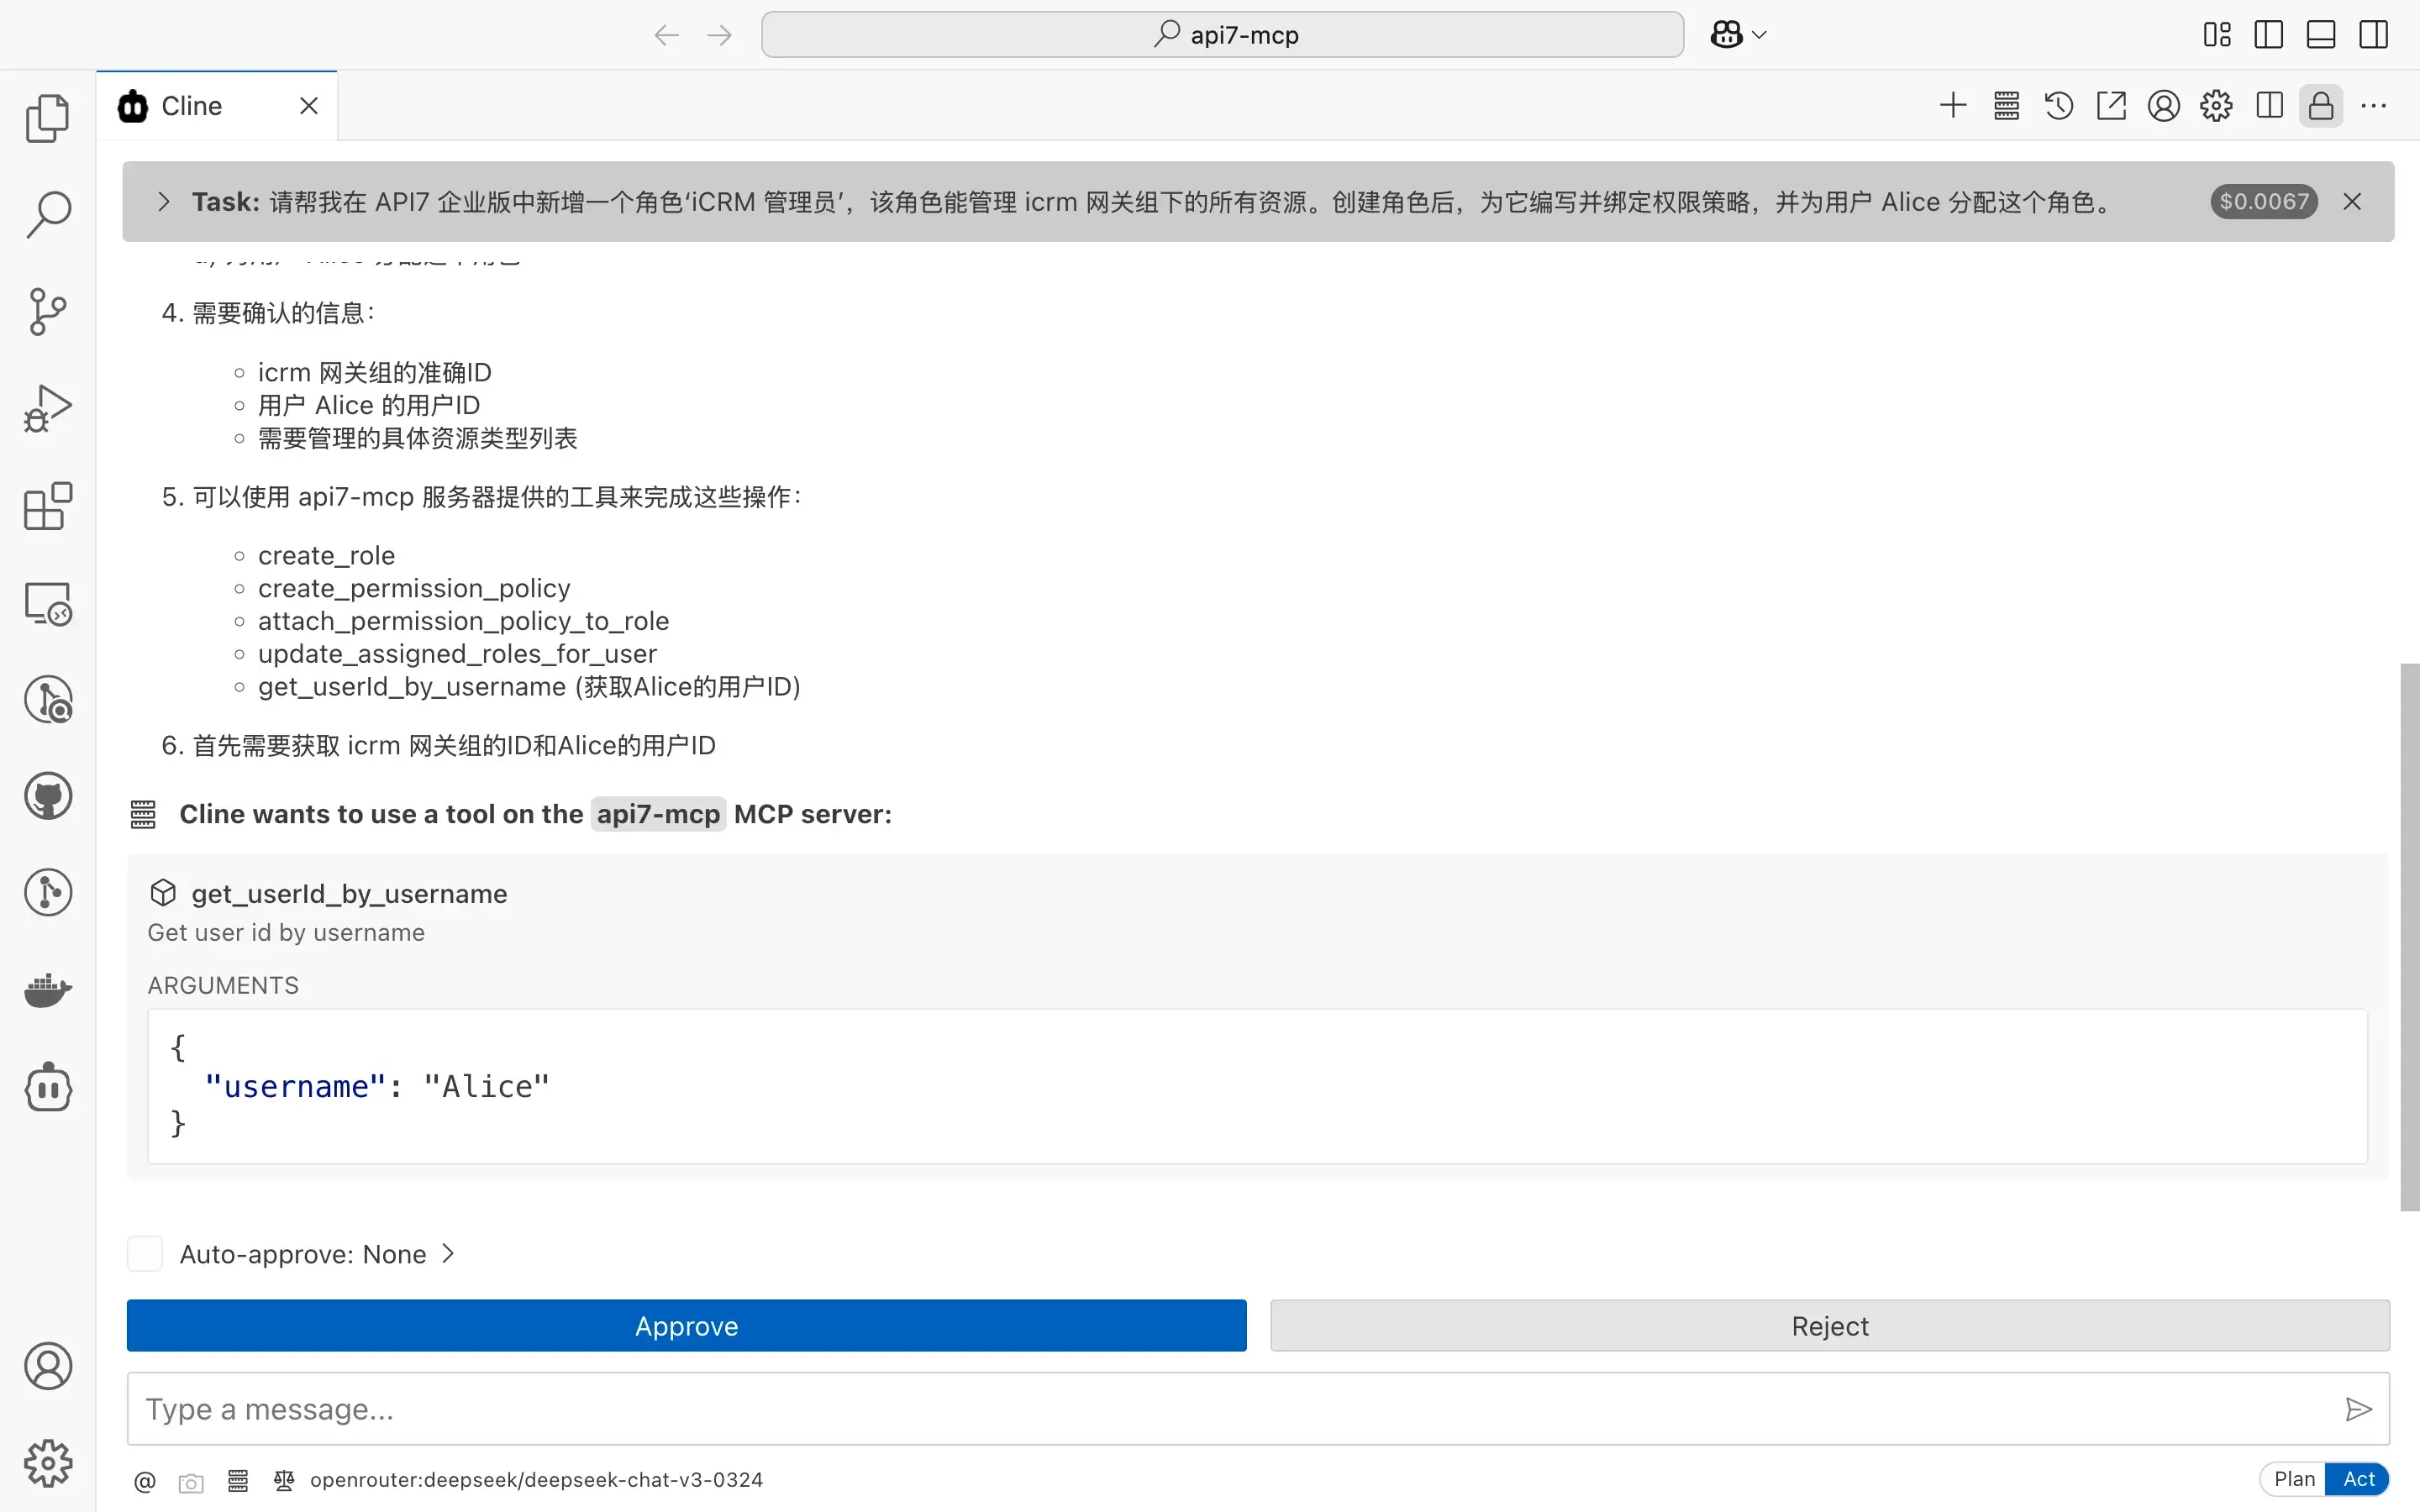Viewport: 2420px width, 1512px height.
Task: Enable the Auto-approve checkbox
Action: click(x=144, y=1253)
